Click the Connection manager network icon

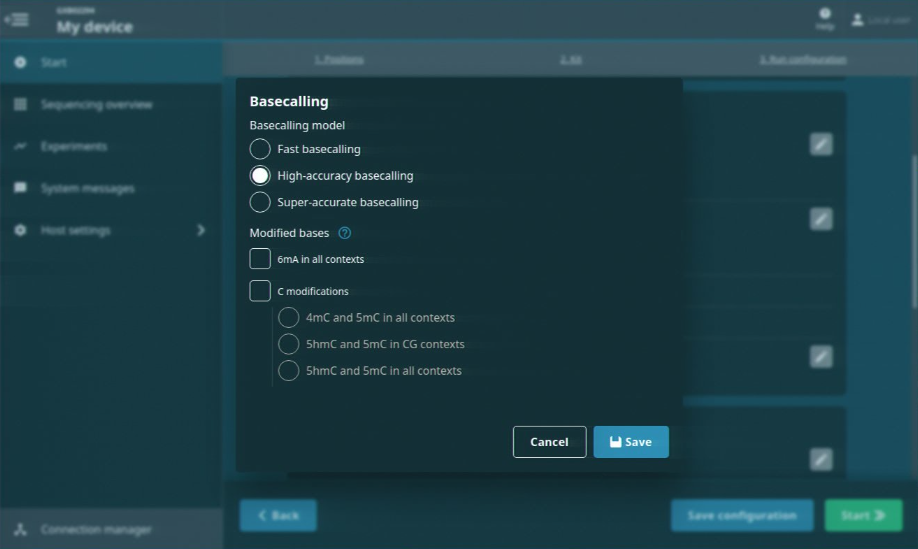click(x=20, y=529)
